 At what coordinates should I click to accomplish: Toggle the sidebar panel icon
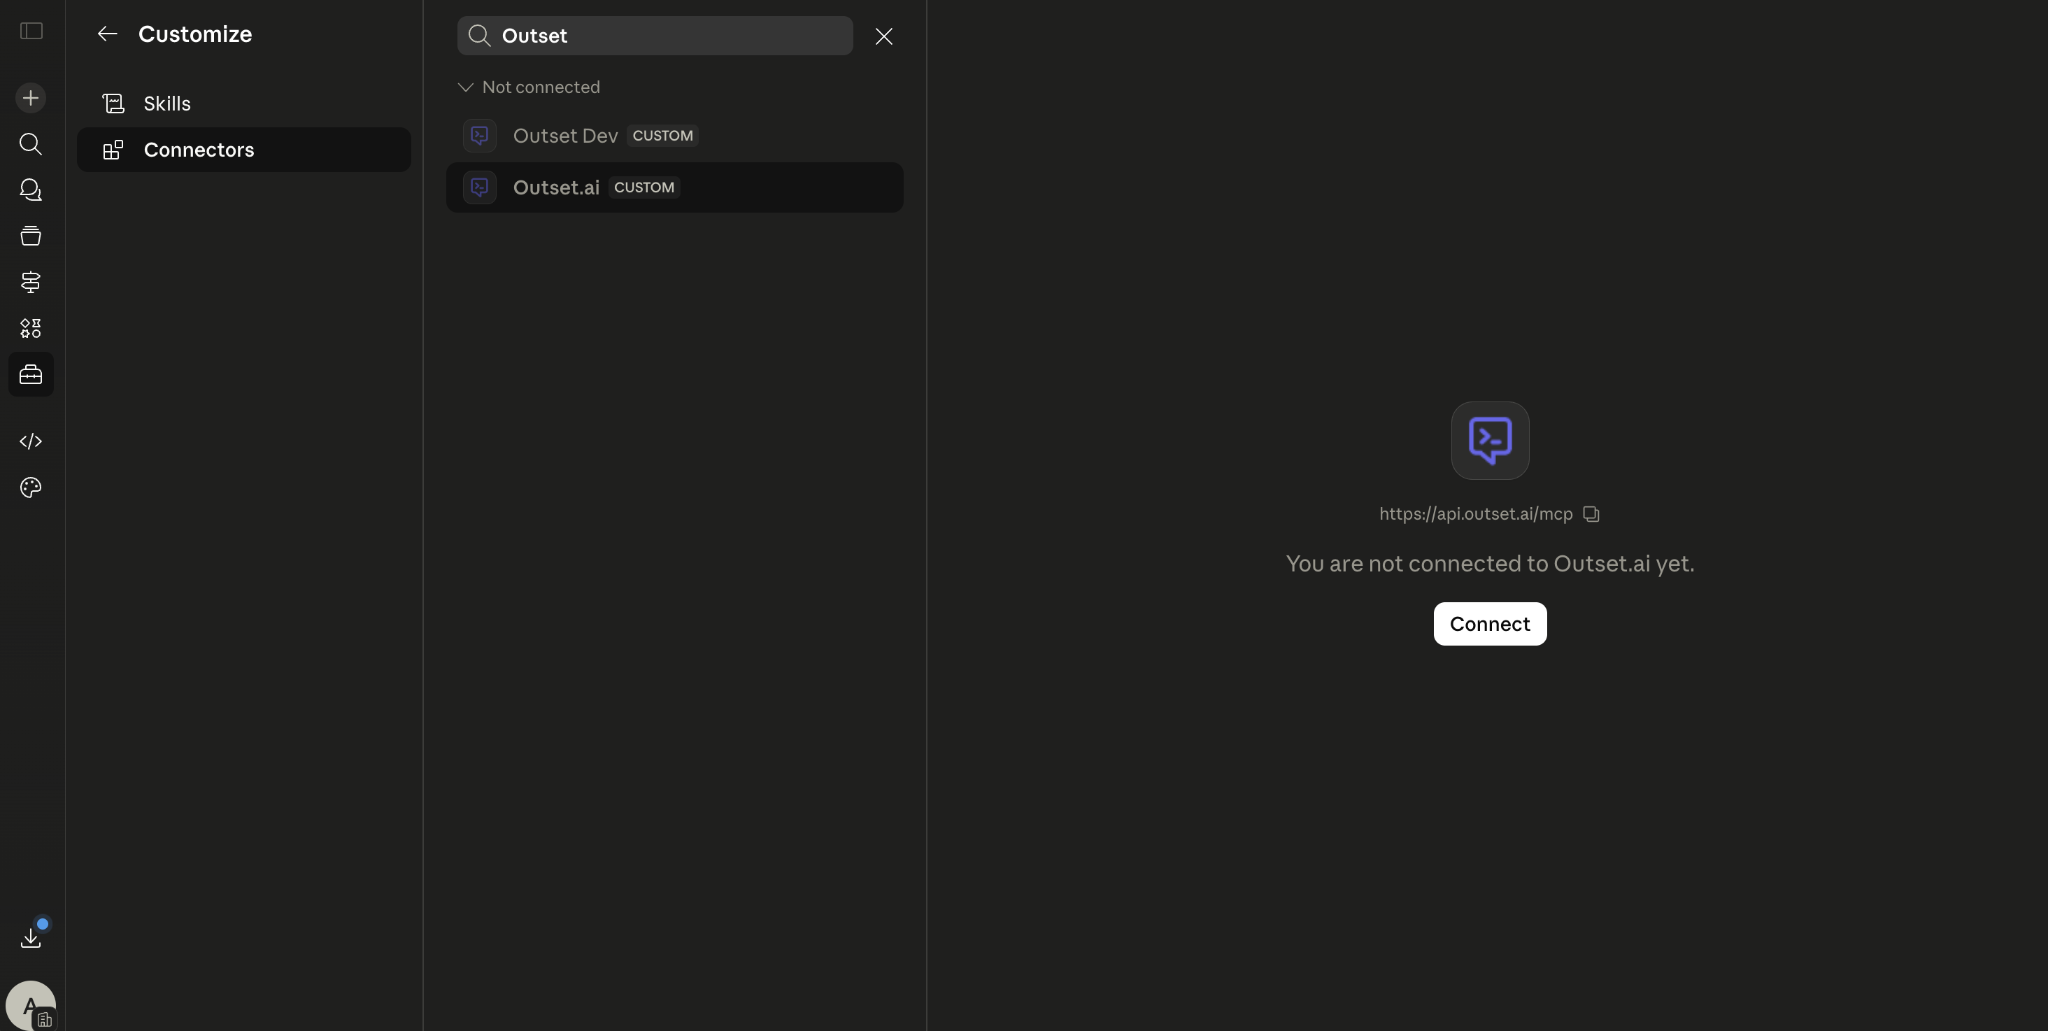click(31, 31)
